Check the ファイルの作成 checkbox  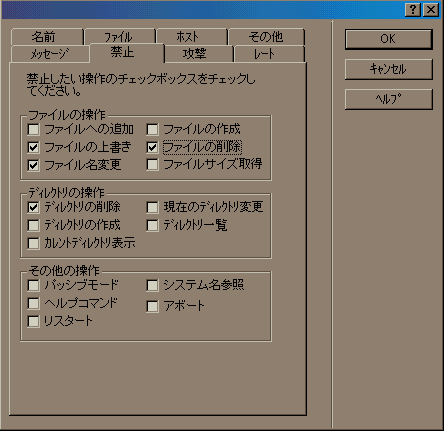tap(152, 129)
